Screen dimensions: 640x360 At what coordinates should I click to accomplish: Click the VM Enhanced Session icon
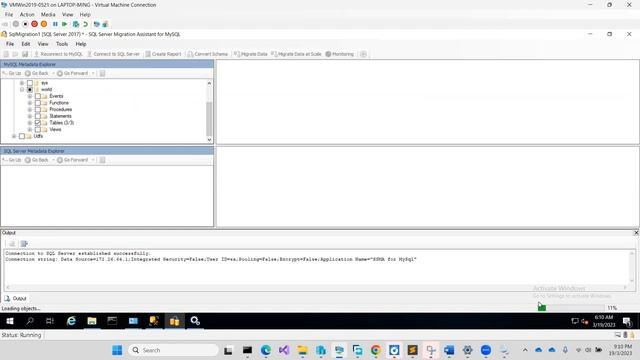click(x=96, y=24)
